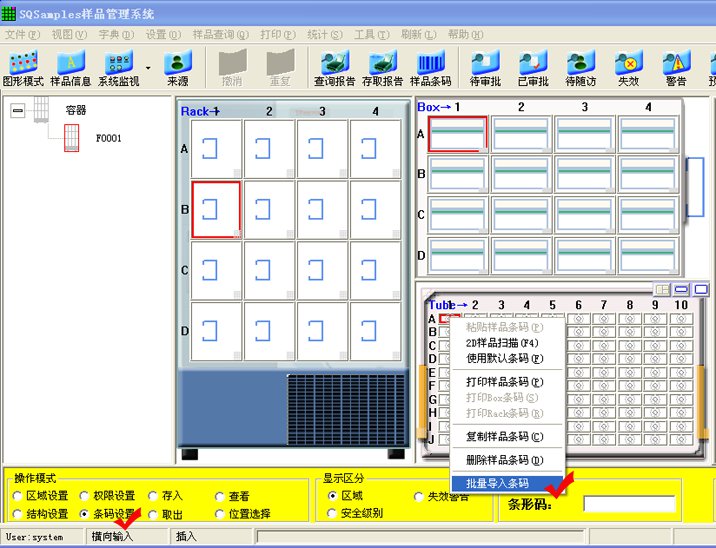
Task: Click the 存取报告 toolbar icon
Action: tap(381, 67)
